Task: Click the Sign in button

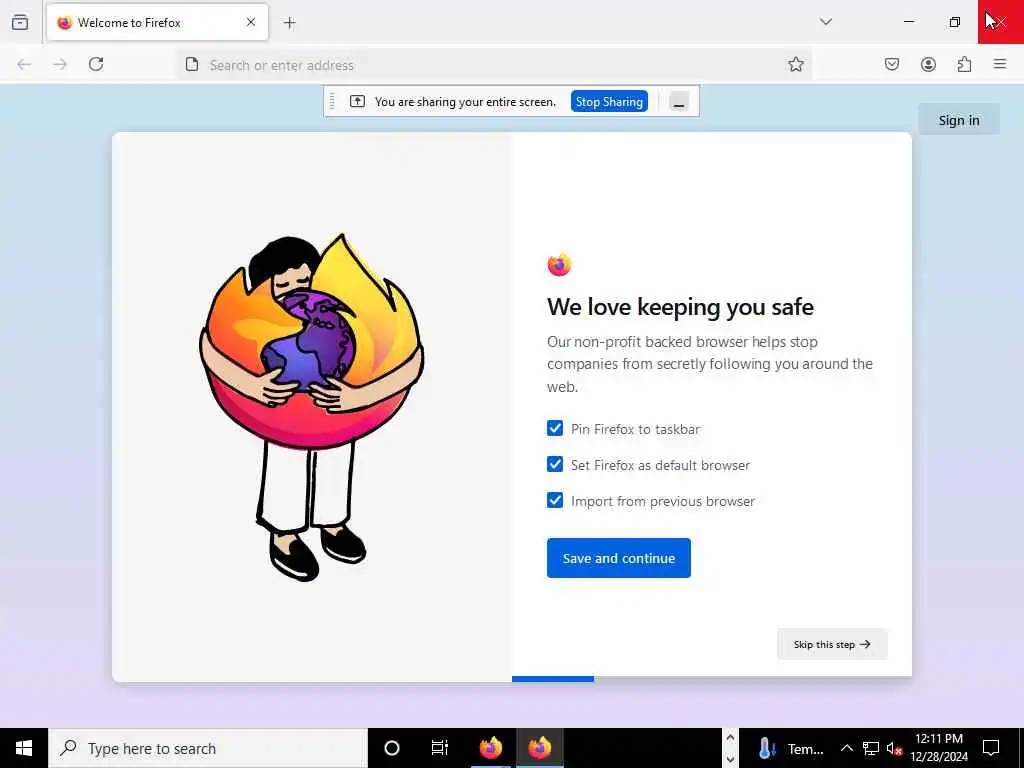Action: click(959, 120)
